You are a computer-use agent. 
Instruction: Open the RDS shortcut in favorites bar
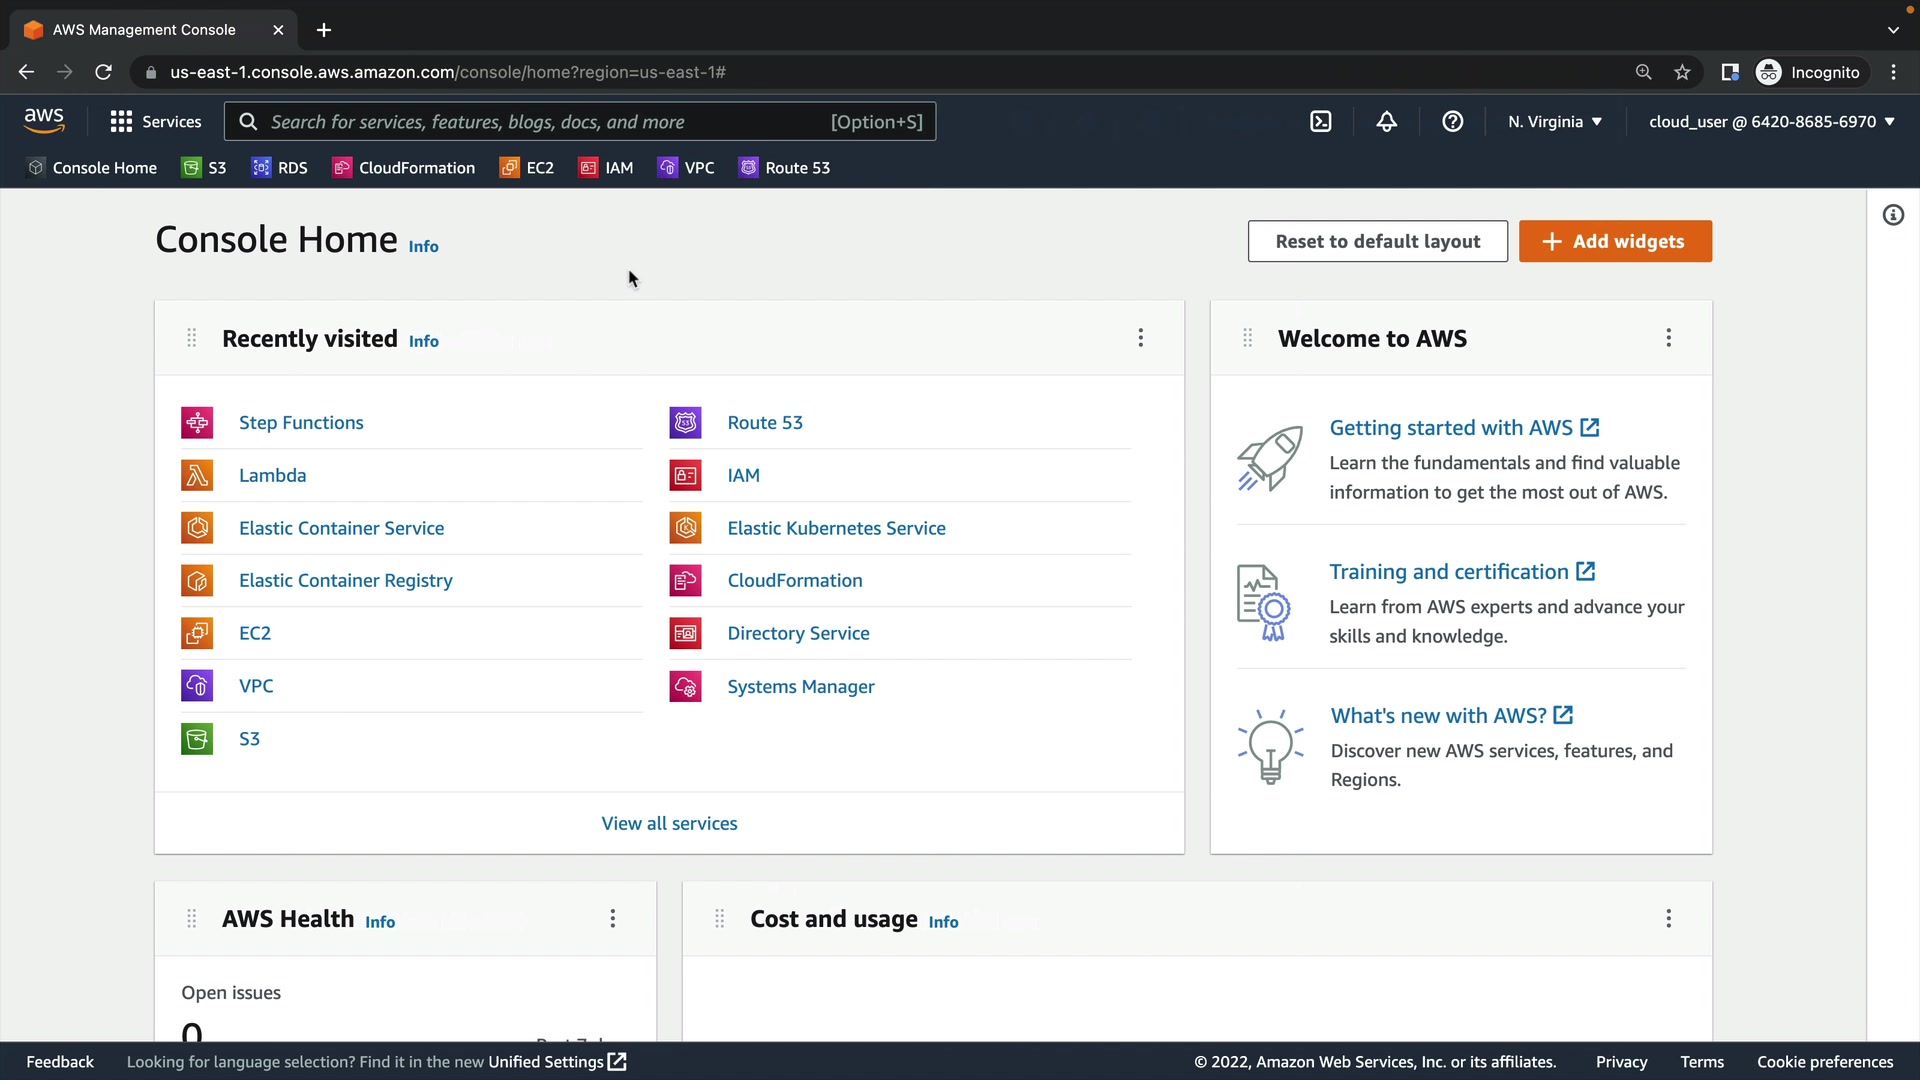(x=279, y=168)
